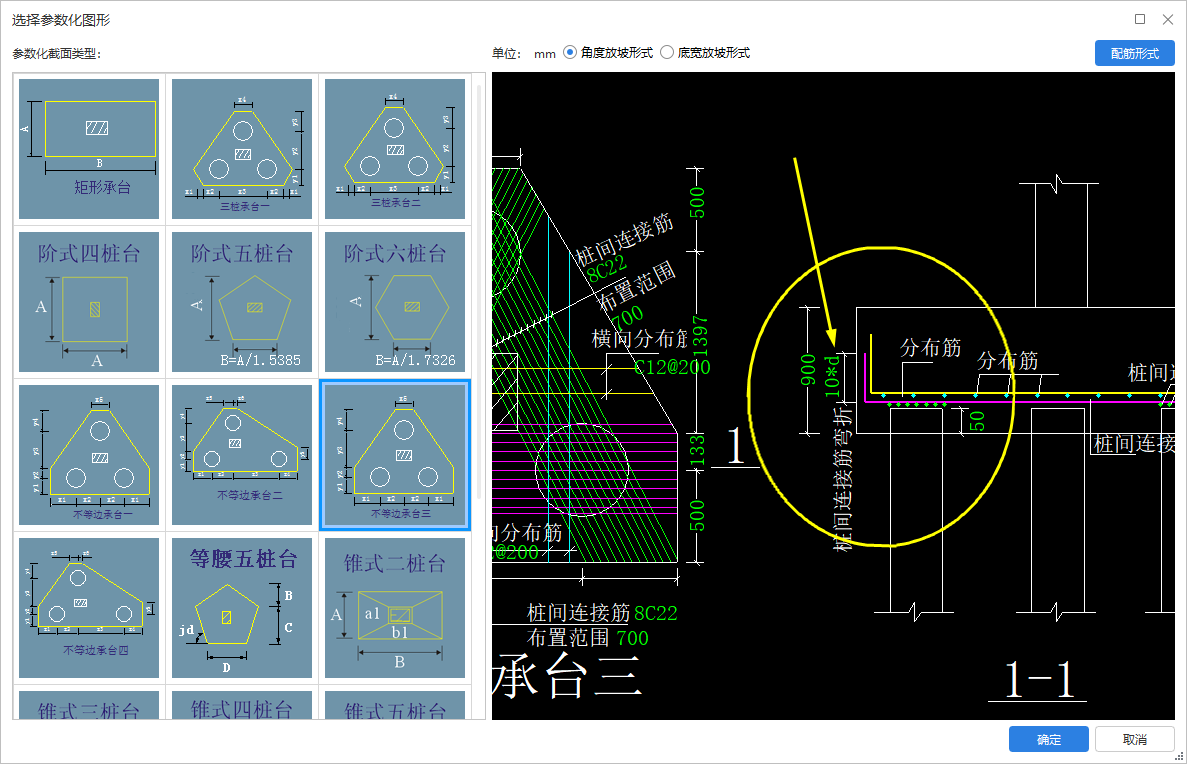
Task: Select the partially visible 锥式三桩台 thumbnail
Action: pos(89,704)
